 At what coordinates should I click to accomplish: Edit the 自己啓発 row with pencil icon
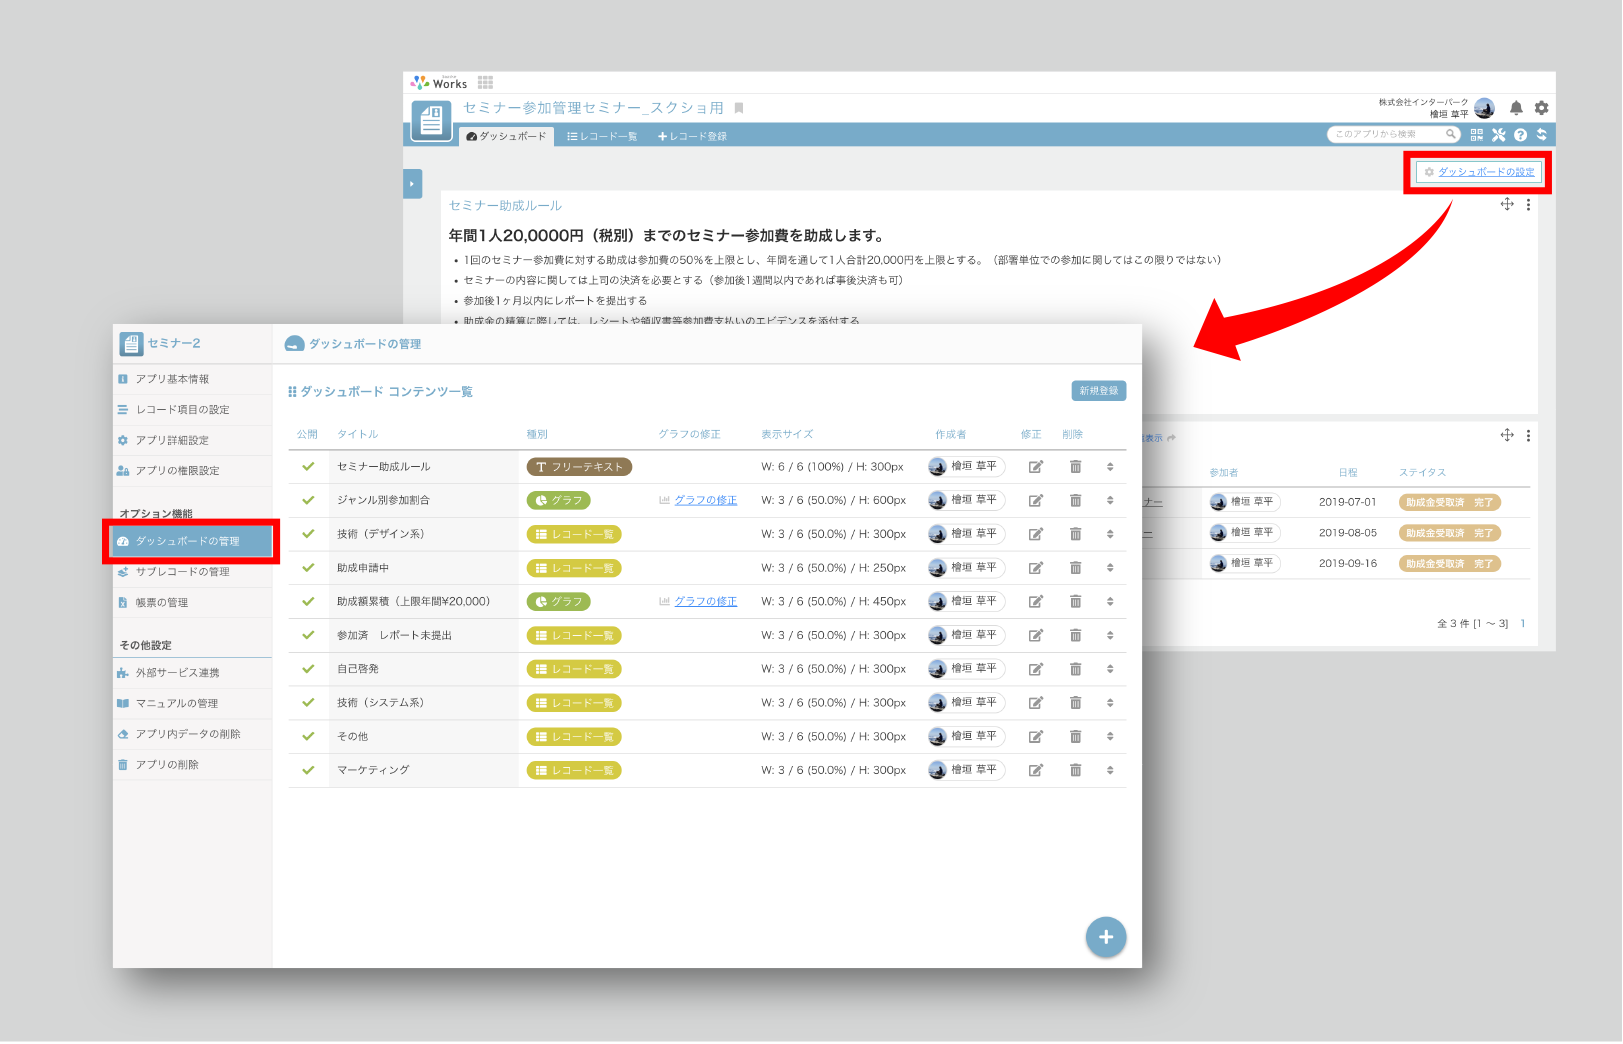[1036, 669]
